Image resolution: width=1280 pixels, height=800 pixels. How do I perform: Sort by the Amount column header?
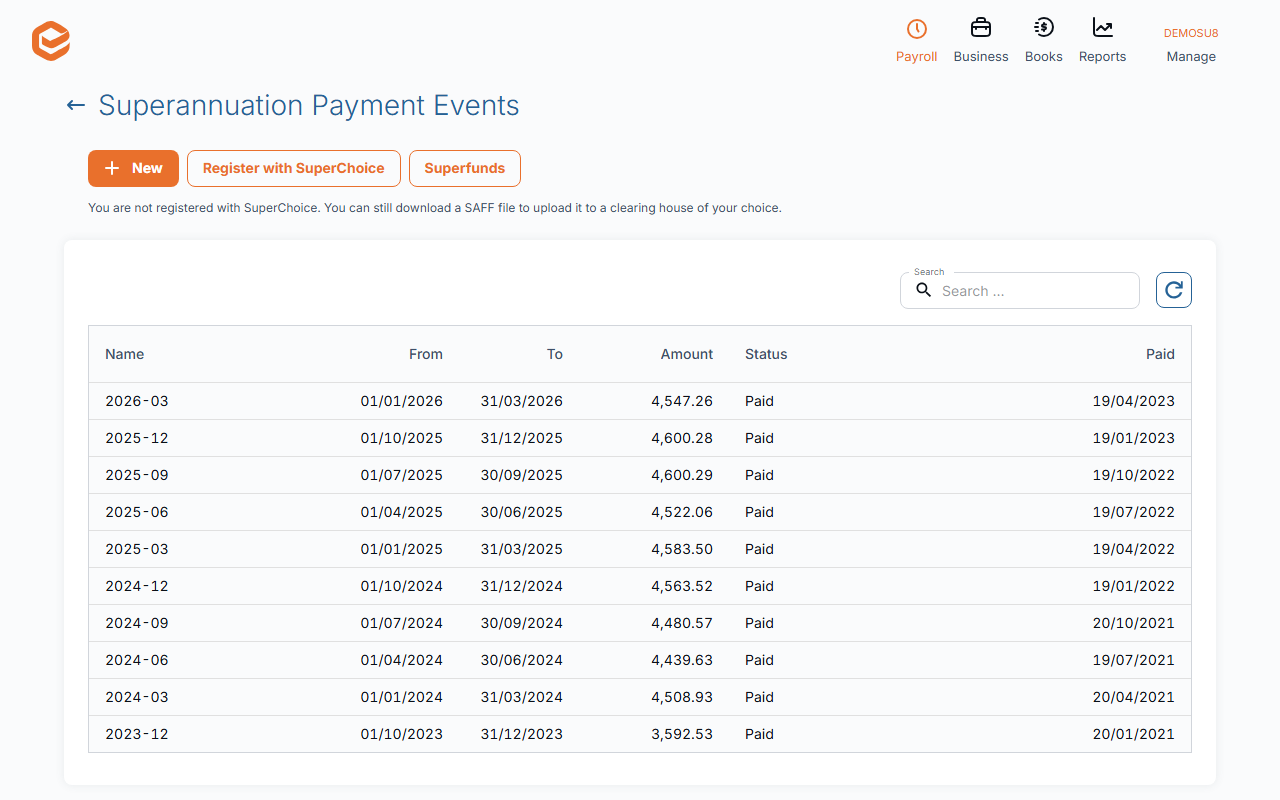pyautogui.click(x=687, y=354)
